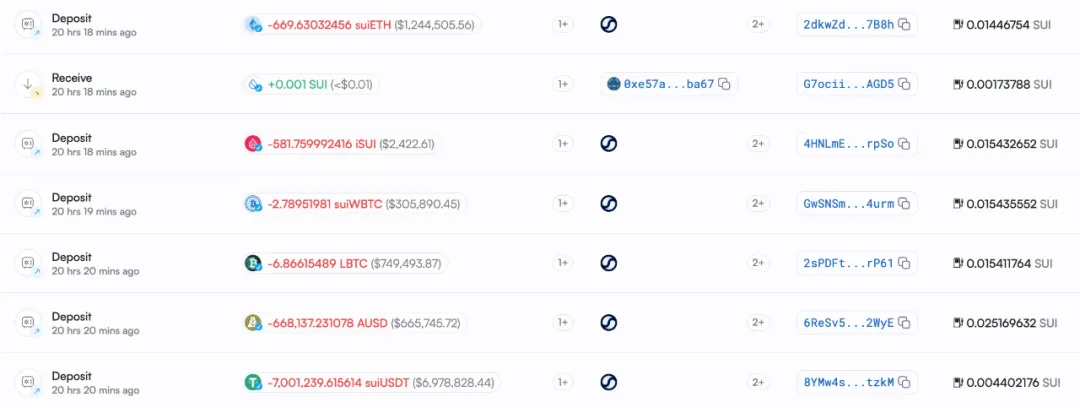Click the -668,137.231078 AUSD amount pill
The image size is (1080, 408).
364,323
